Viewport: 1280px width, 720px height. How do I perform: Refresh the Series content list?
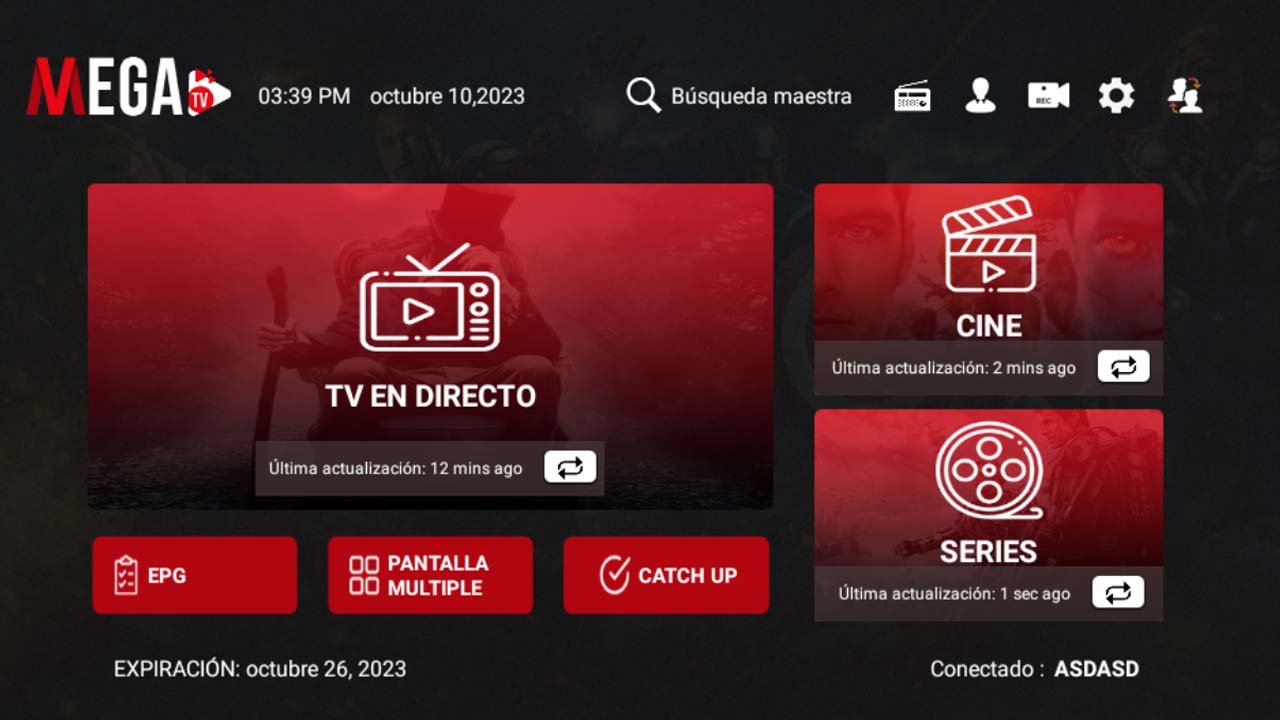pyautogui.click(x=1117, y=593)
